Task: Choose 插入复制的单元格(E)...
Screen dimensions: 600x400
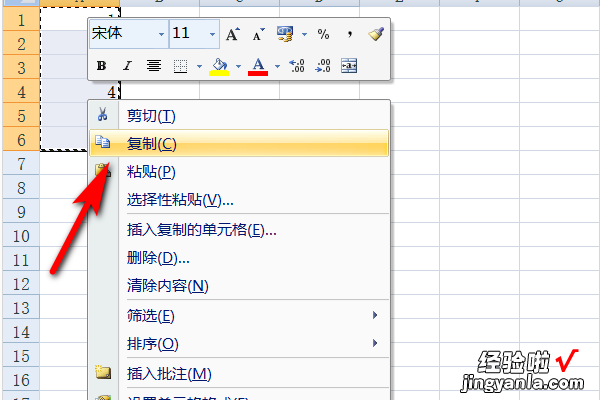Action: (239, 230)
